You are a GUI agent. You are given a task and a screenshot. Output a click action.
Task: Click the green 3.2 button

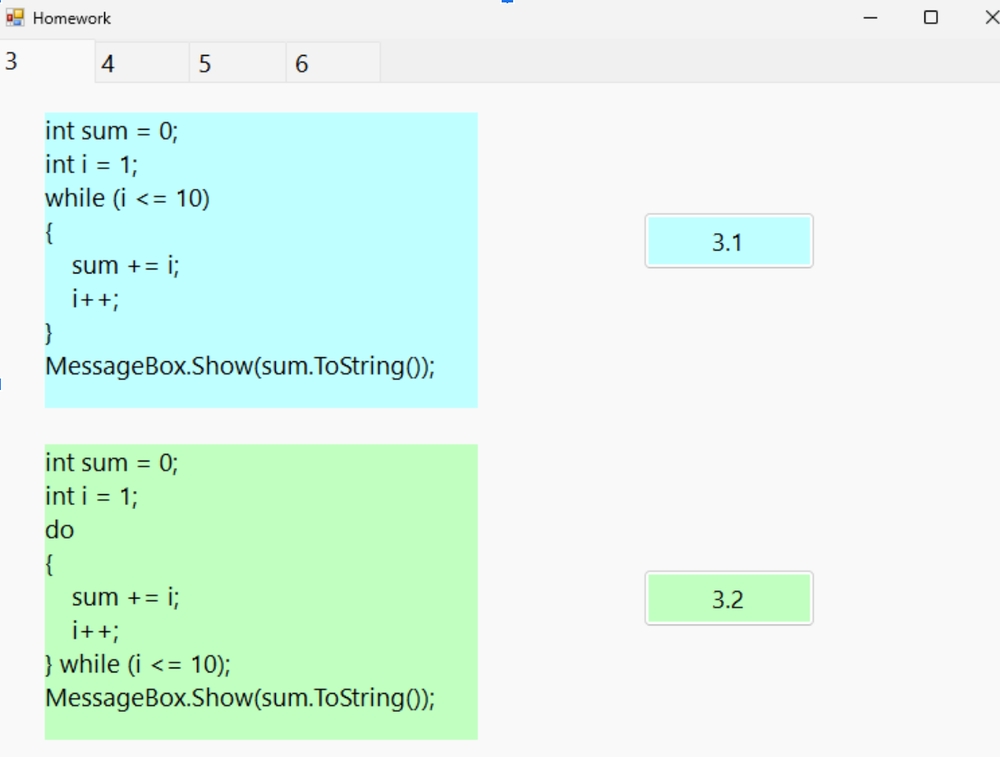click(x=729, y=598)
